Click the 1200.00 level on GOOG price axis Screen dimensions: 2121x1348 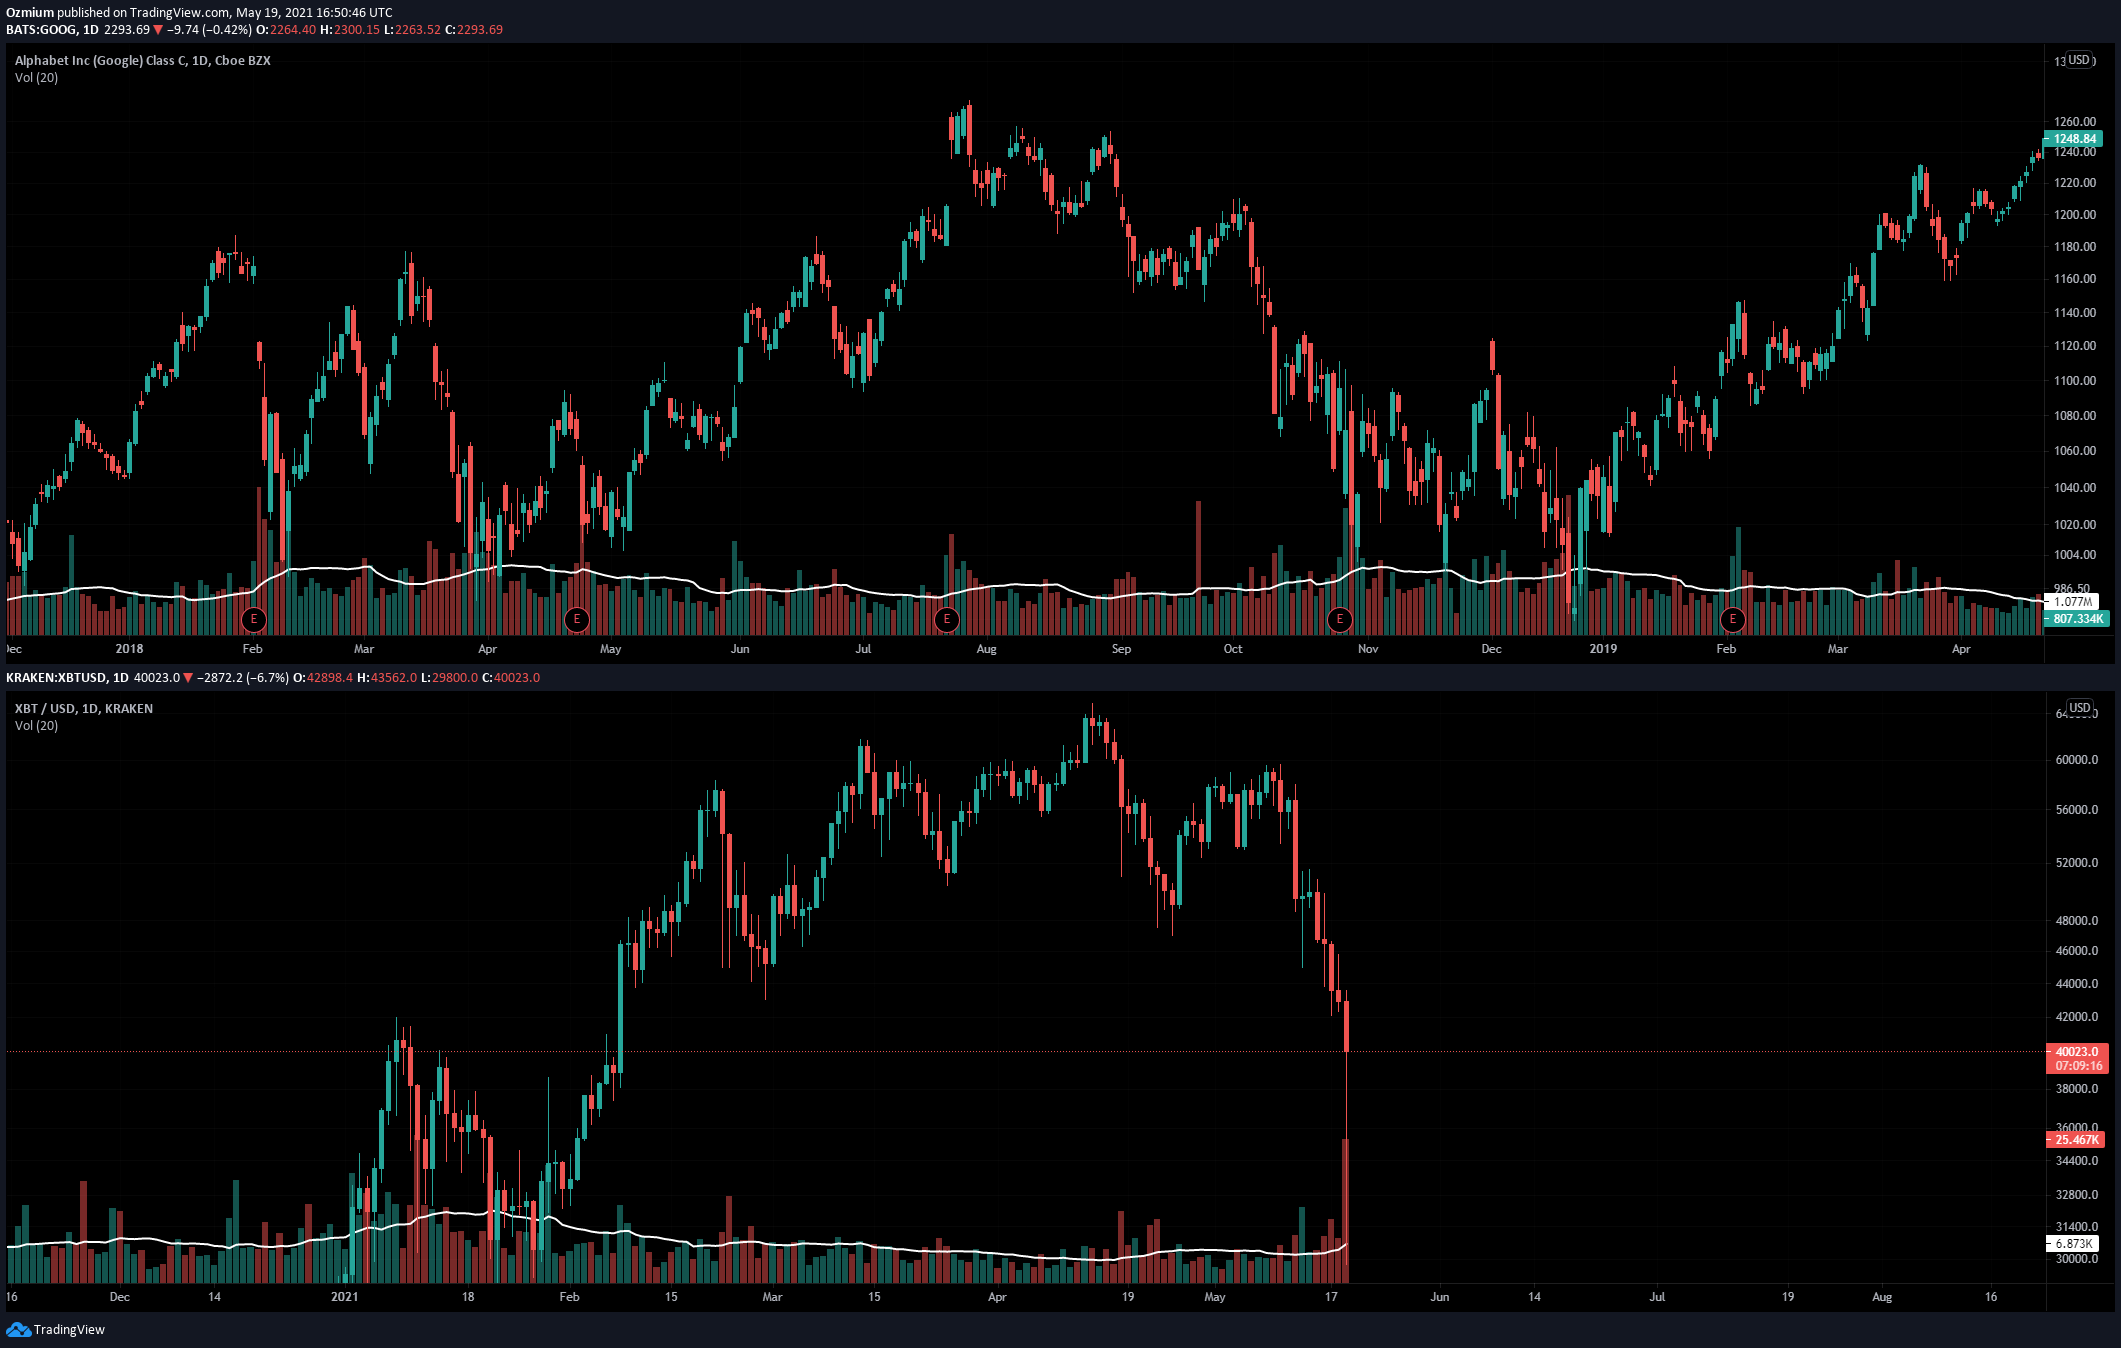[2075, 214]
